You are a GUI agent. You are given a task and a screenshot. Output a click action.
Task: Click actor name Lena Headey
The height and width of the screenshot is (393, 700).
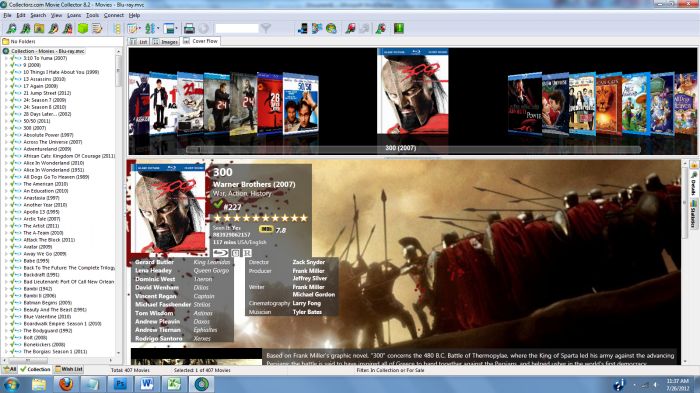(x=153, y=271)
